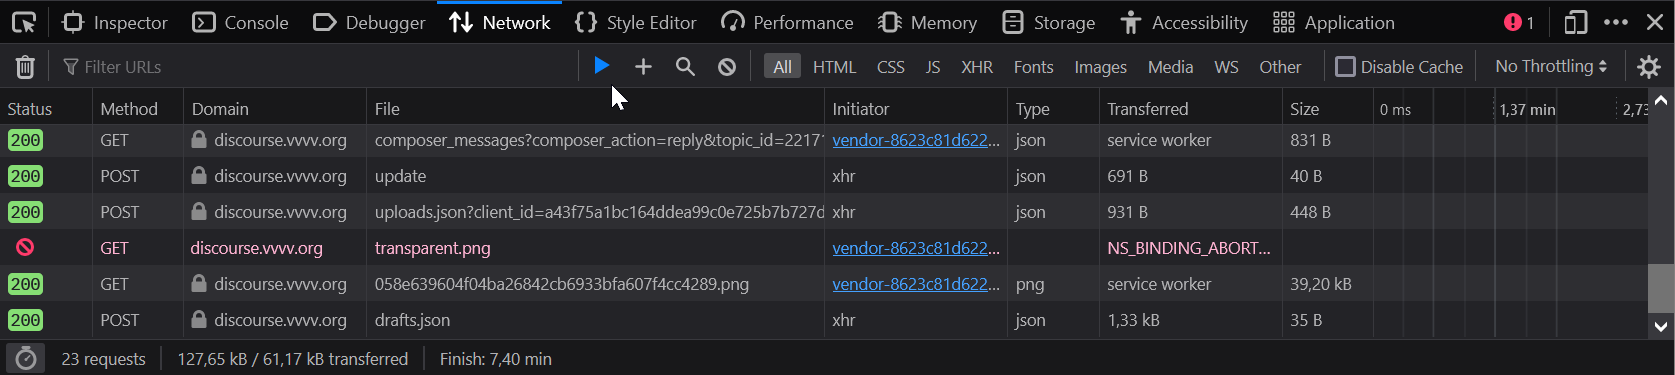Filter requests by XHR type
This screenshot has height=375, width=1675.
pyautogui.click(x=977, y=66)
